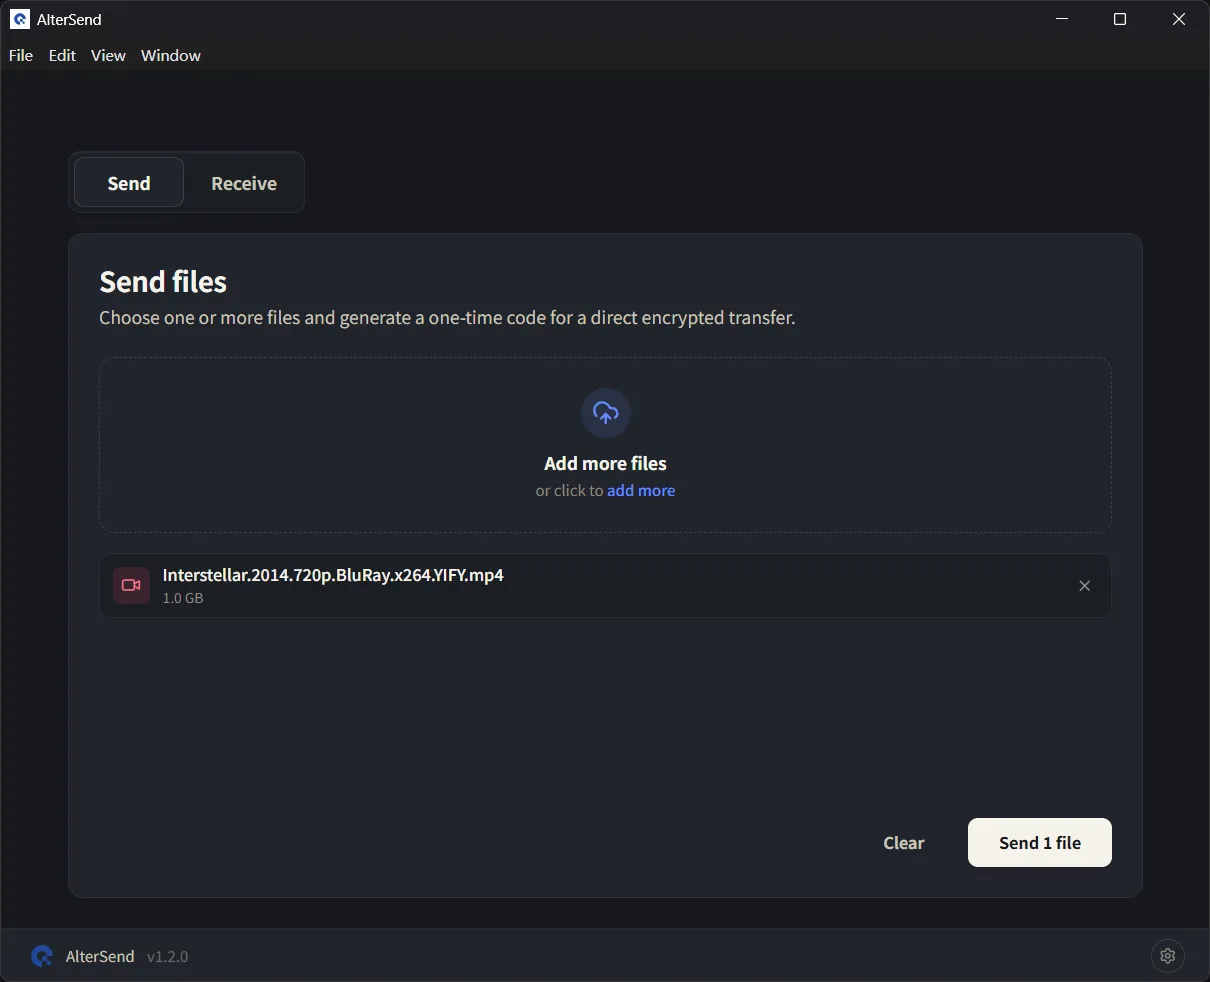Select the Send tab
The image size is (1210, 982).
coord(129,183)
